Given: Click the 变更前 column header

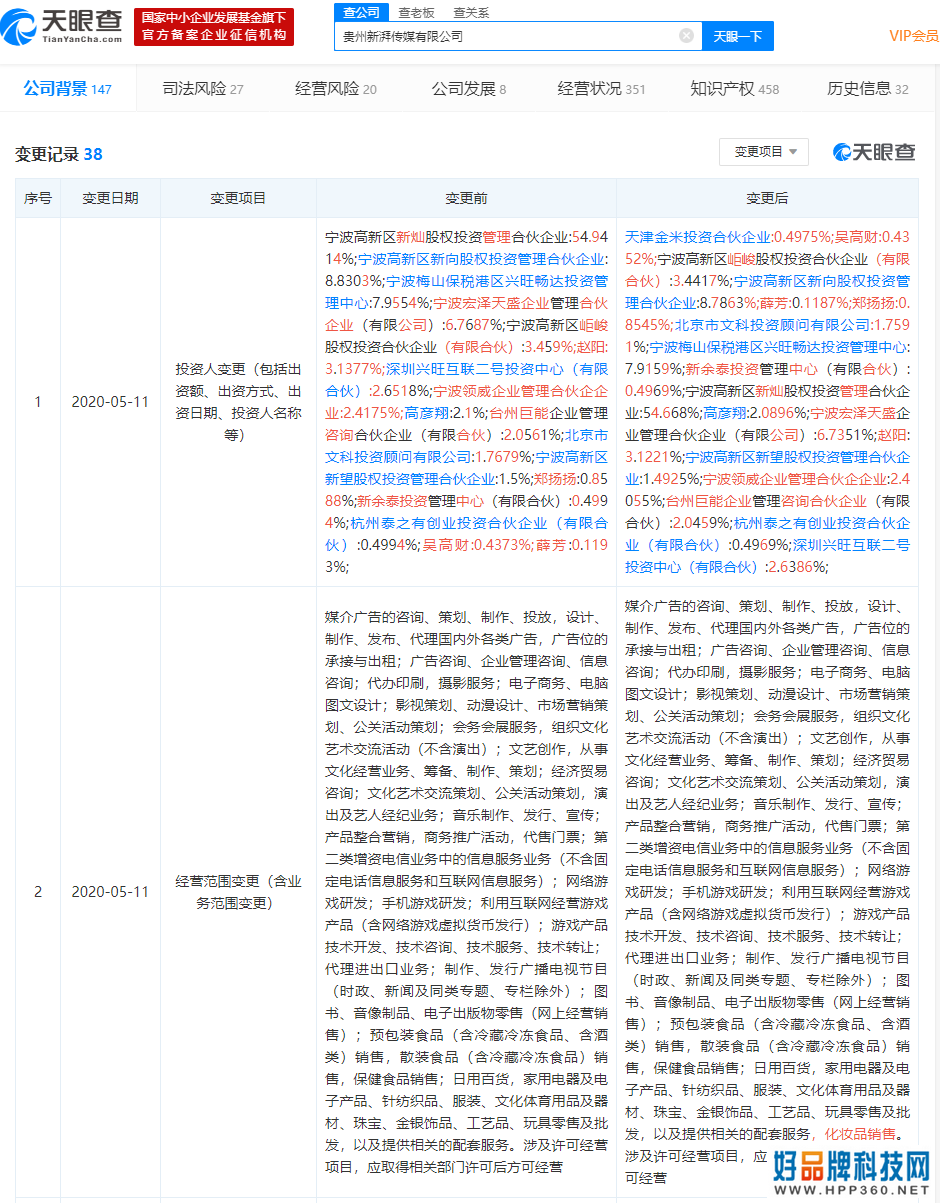Looking at the screenshot, I should coord(466,198).
